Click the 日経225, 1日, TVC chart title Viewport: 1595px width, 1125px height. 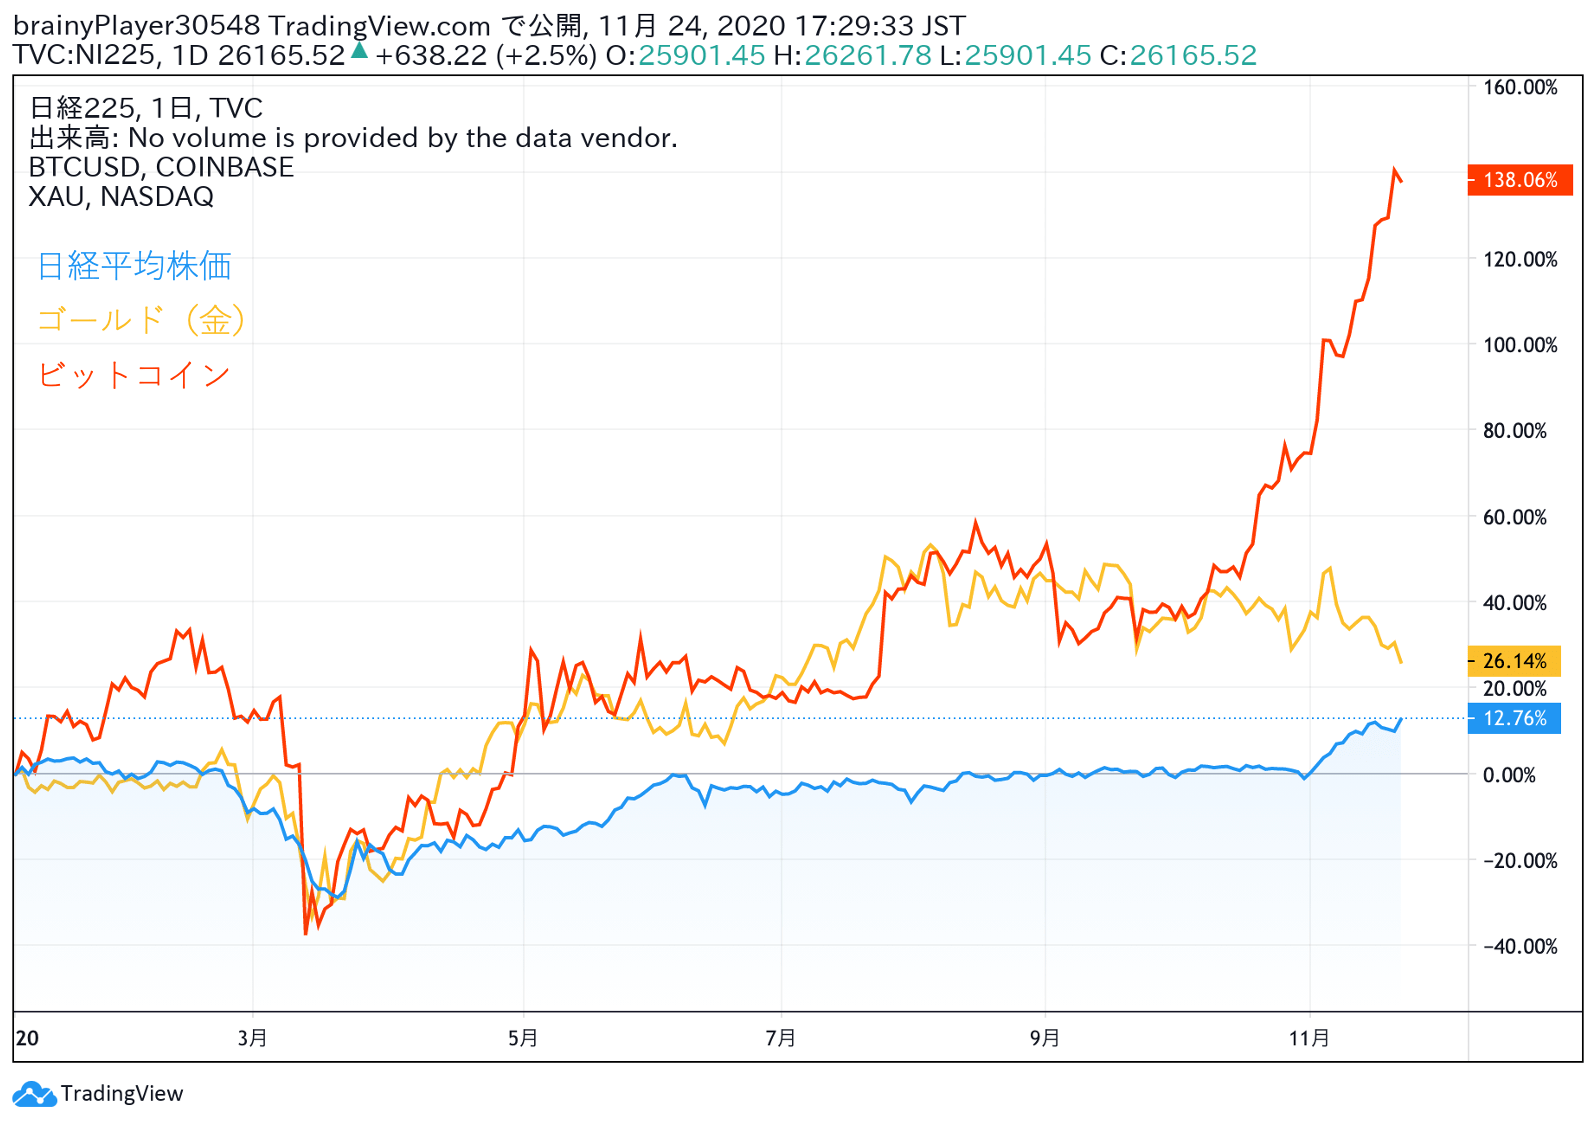click(146, 108)
